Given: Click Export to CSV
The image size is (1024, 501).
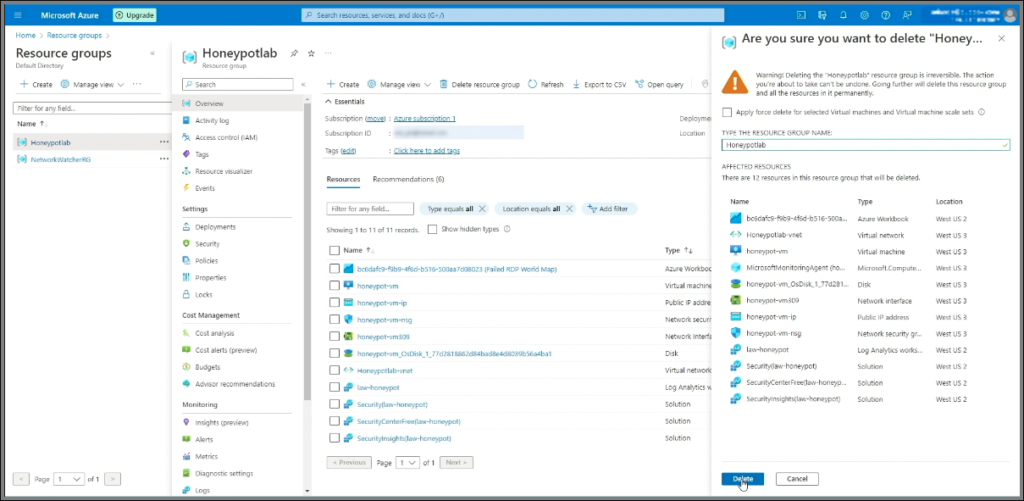Looking at the screenshot, I should 600,84.
